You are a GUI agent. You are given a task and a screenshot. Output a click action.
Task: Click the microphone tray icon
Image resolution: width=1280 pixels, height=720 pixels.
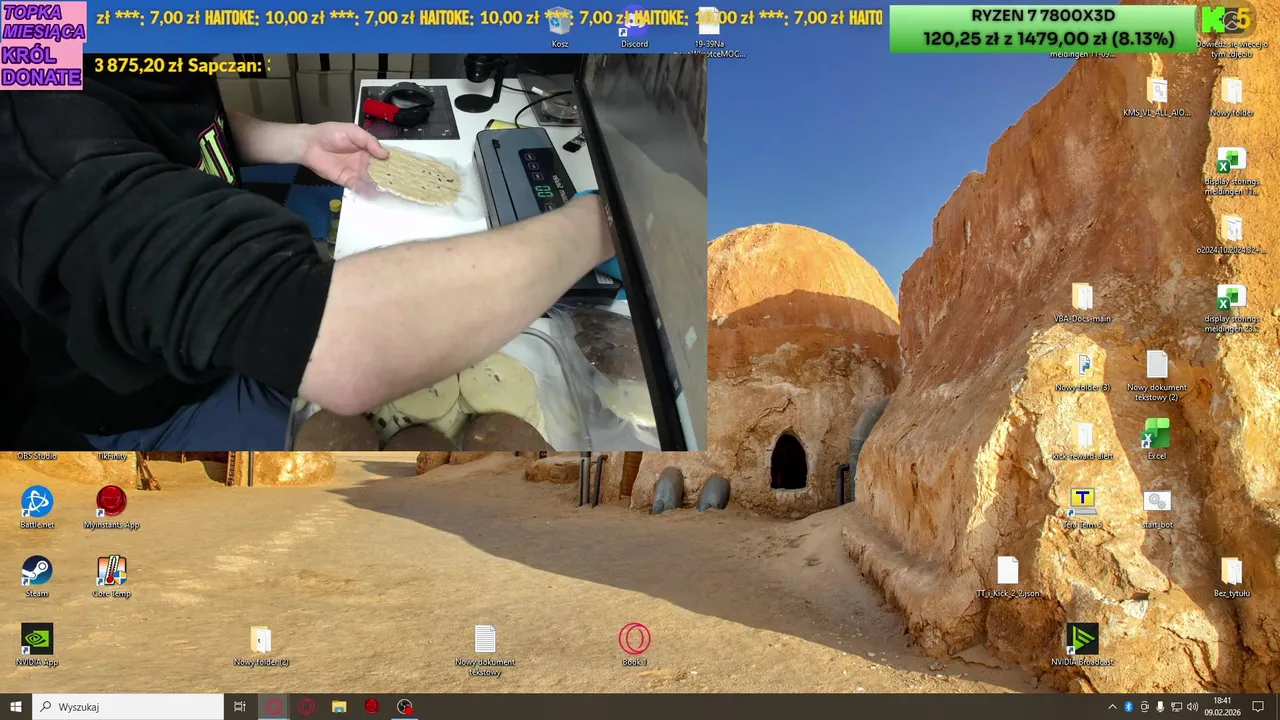[x=1160, y=707]
